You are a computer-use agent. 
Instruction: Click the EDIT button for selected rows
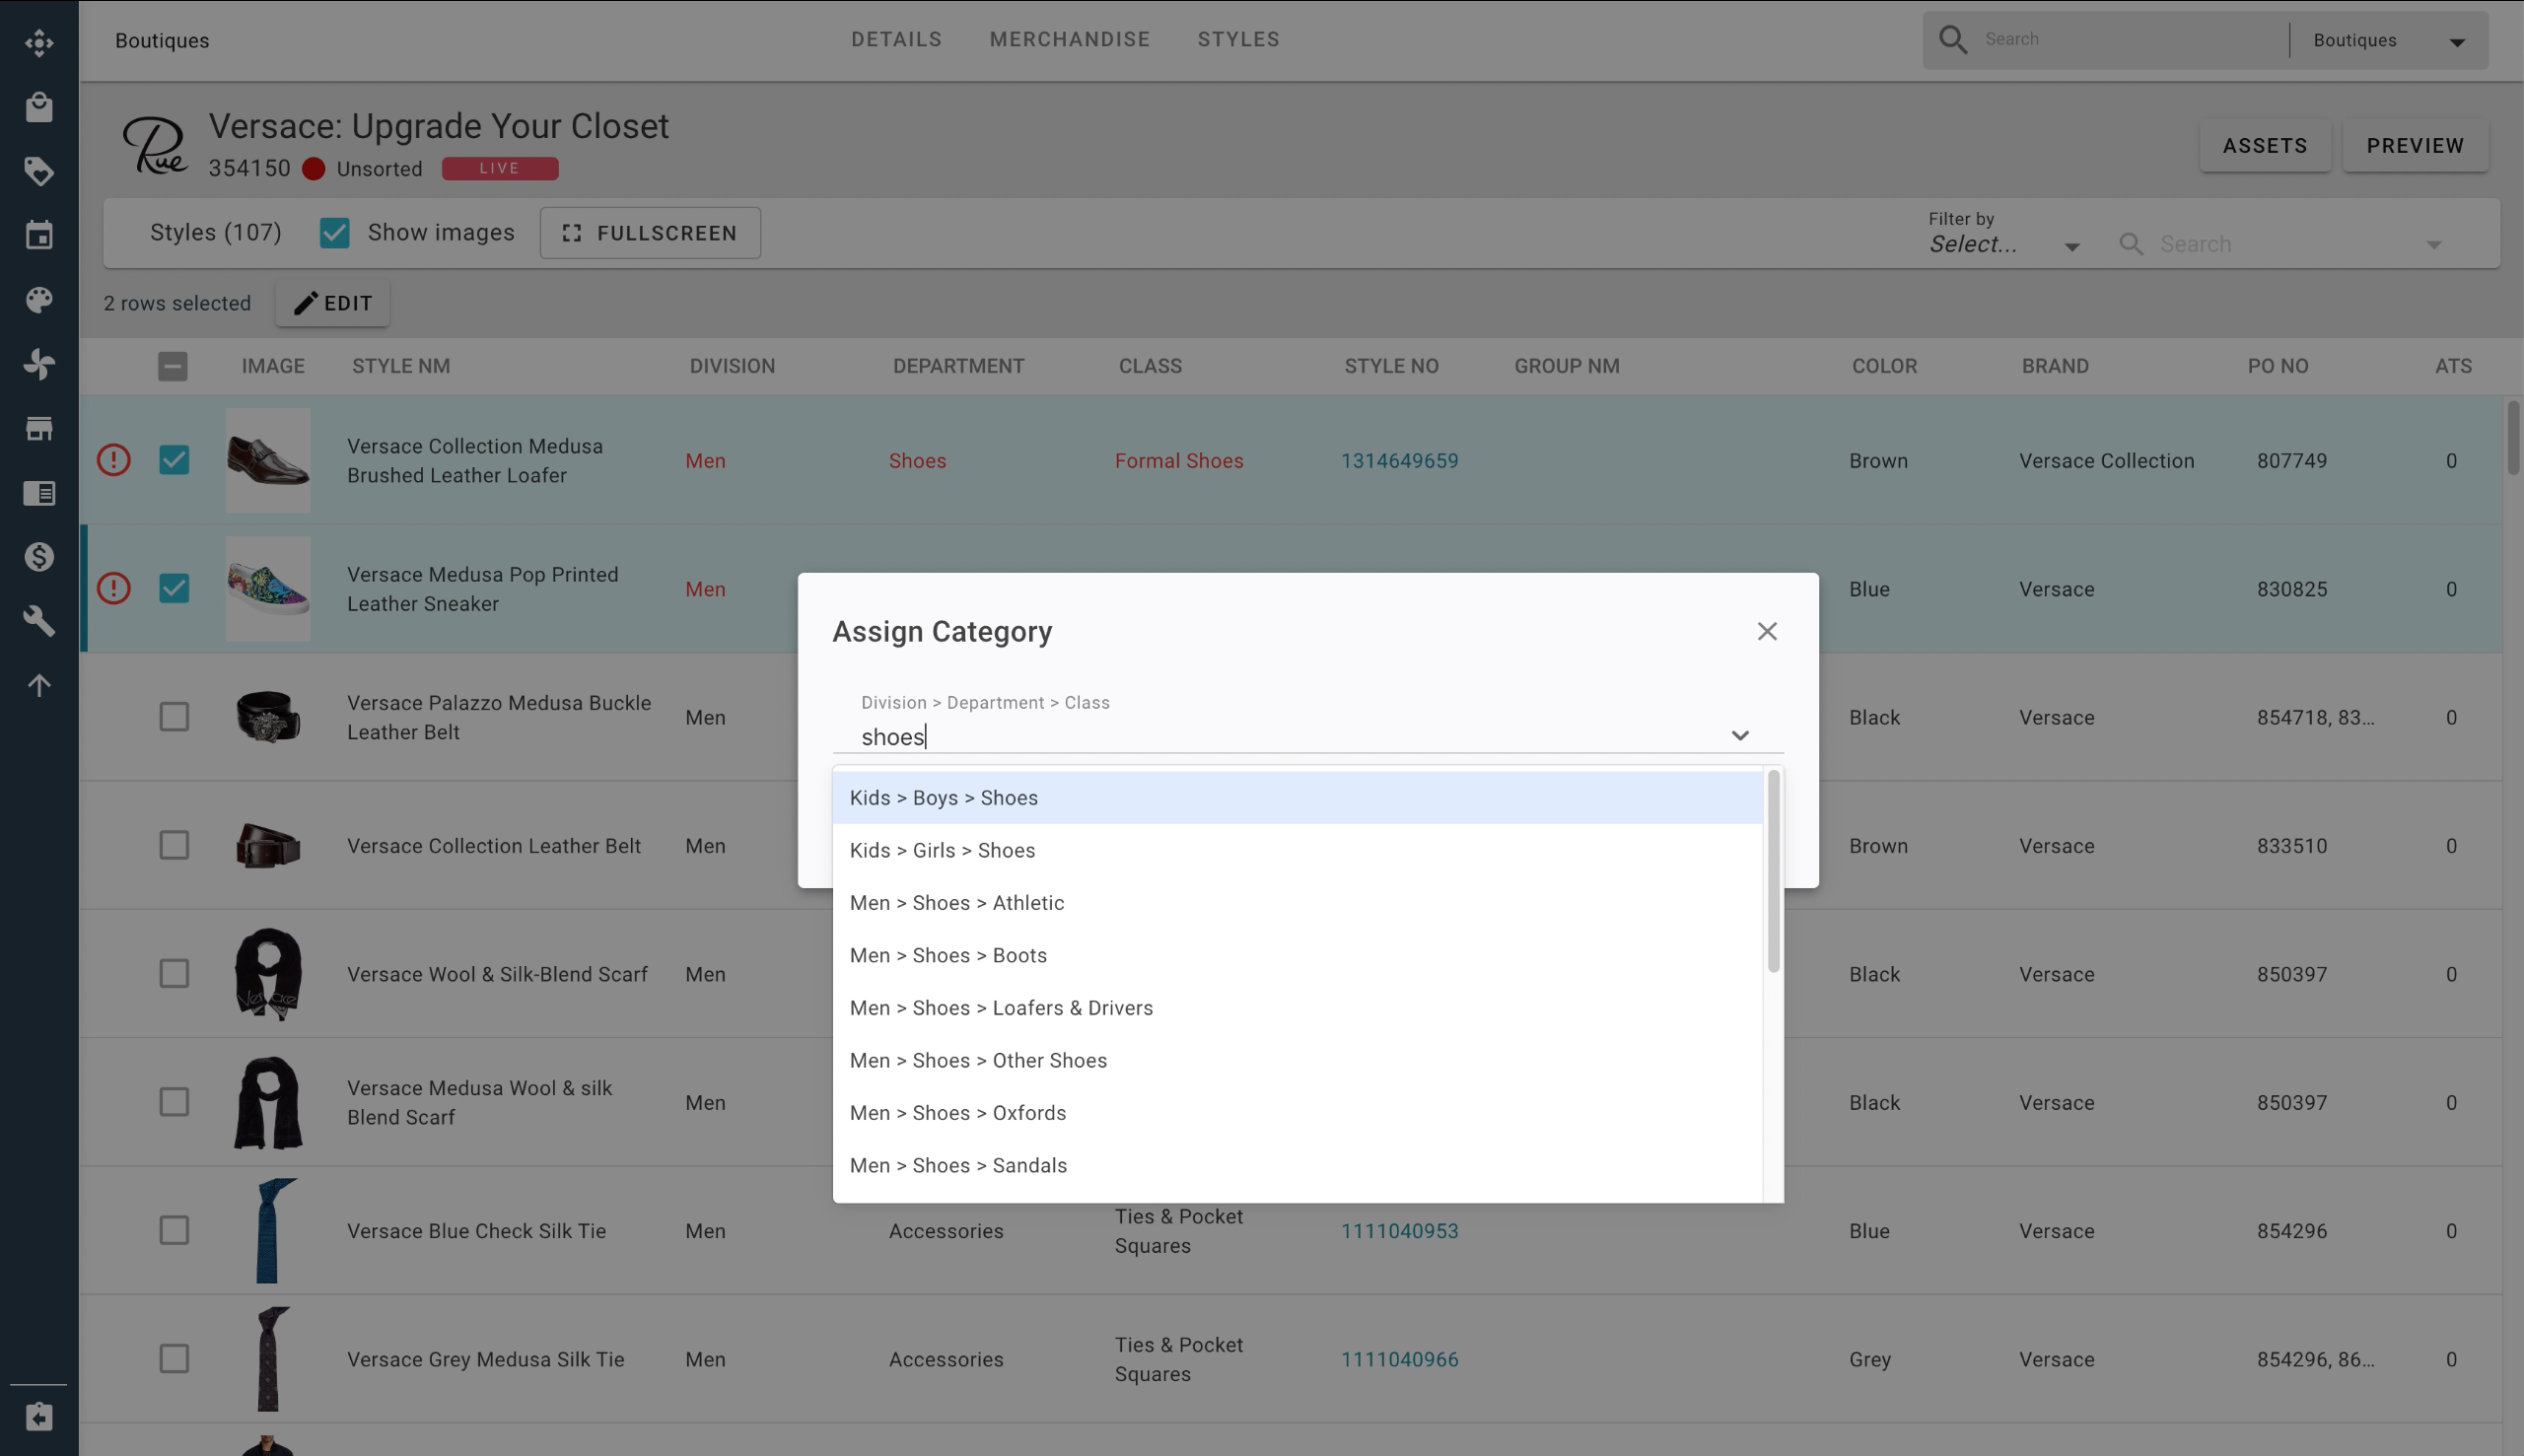pos(333,304)
